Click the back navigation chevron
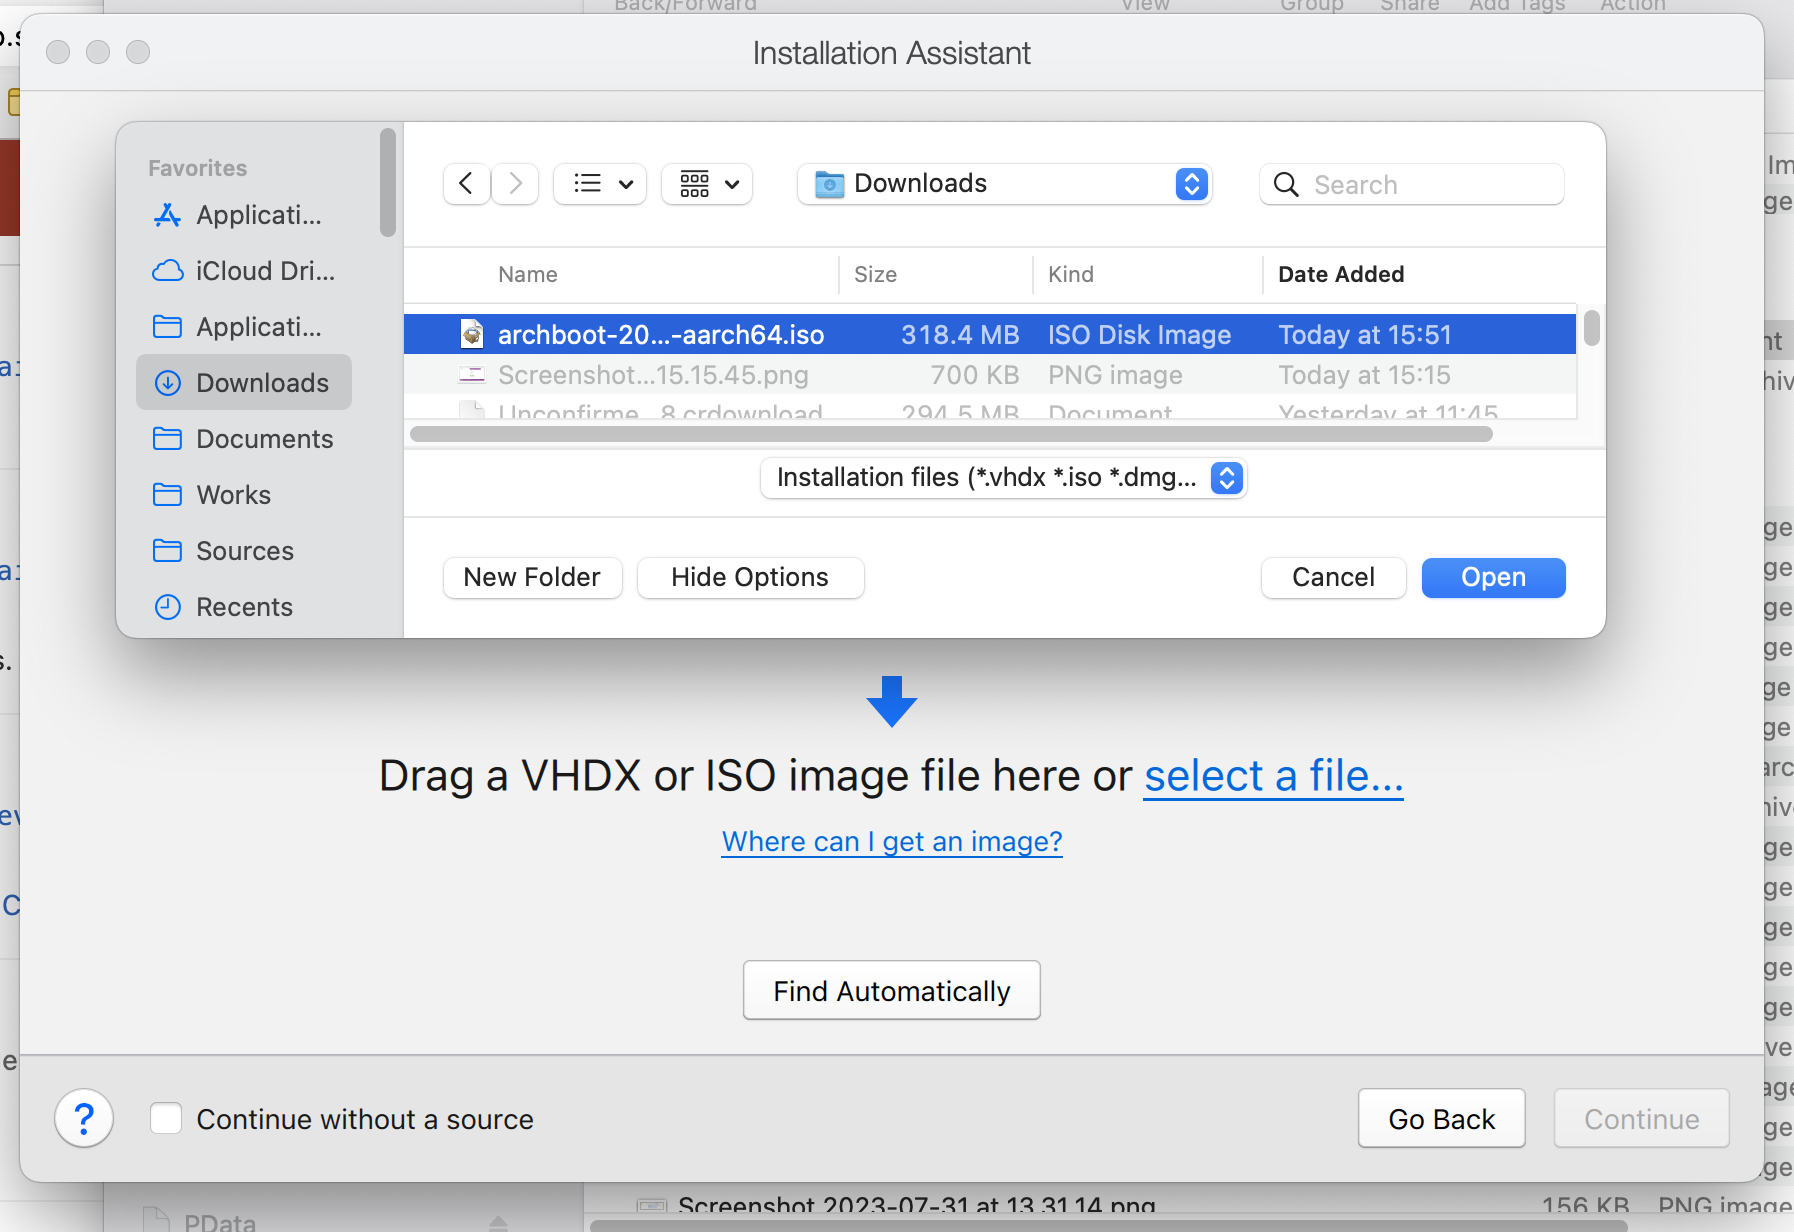 pos(466,184)
